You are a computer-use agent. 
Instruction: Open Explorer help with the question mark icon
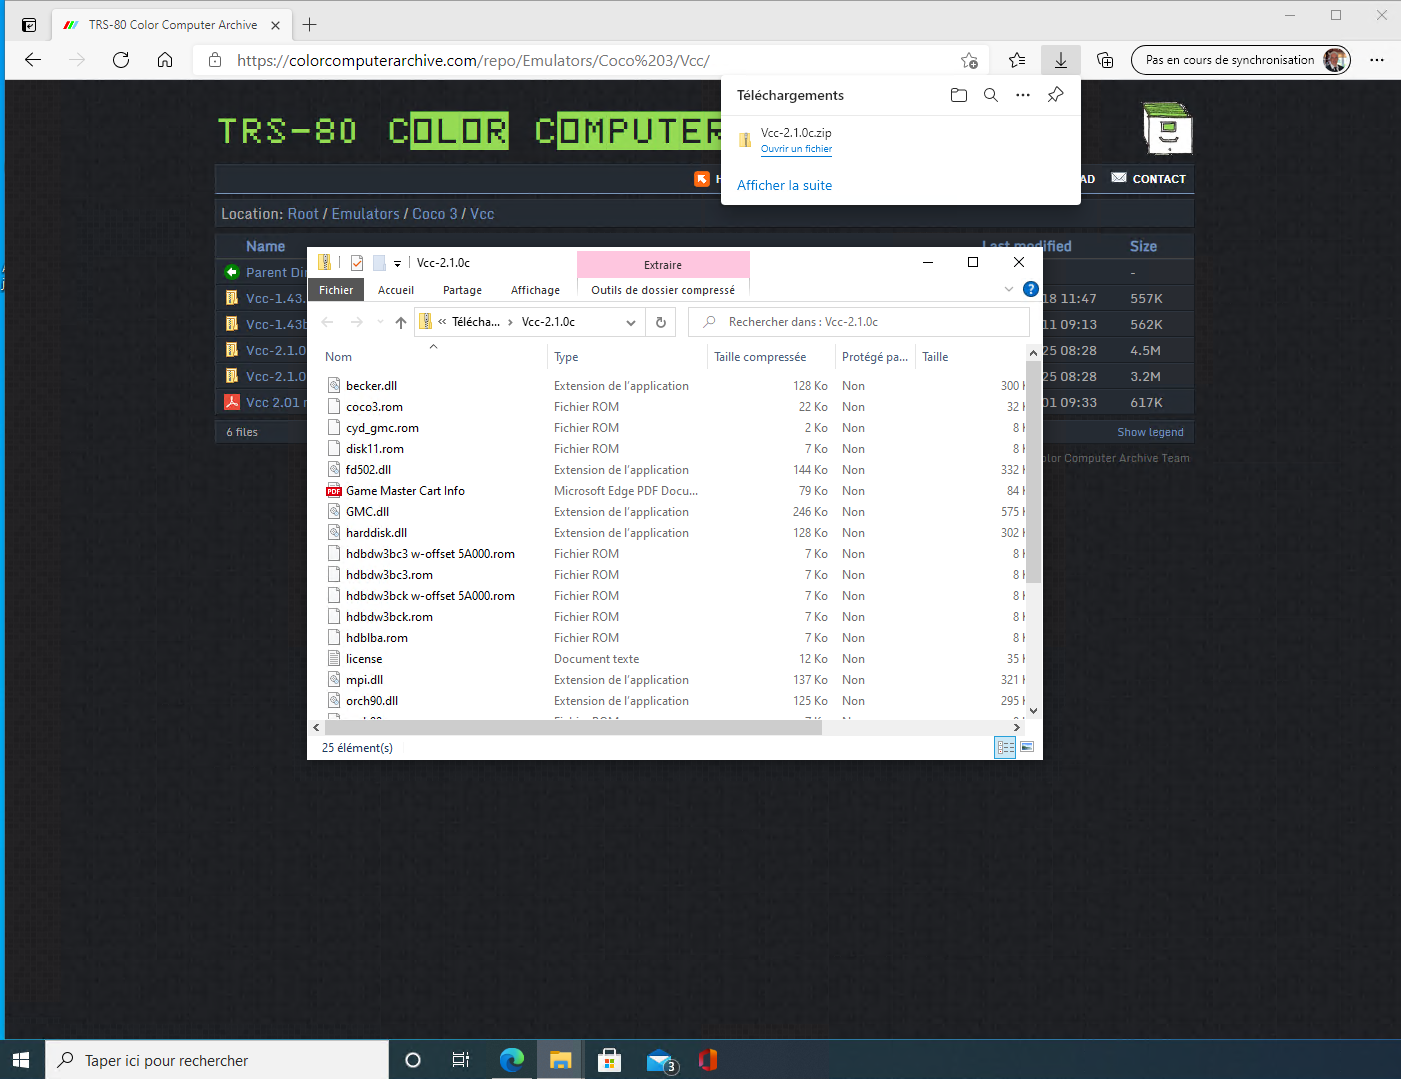pos(1031,290)
